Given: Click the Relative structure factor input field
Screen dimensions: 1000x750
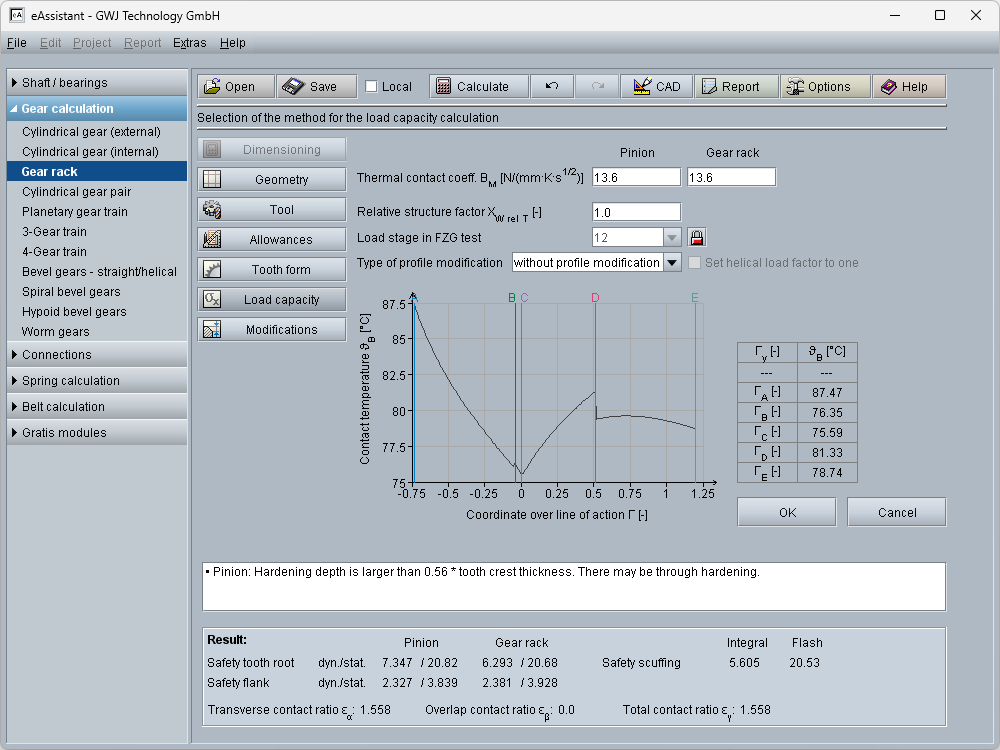Looking at the screenshot, I should (636, 212).
